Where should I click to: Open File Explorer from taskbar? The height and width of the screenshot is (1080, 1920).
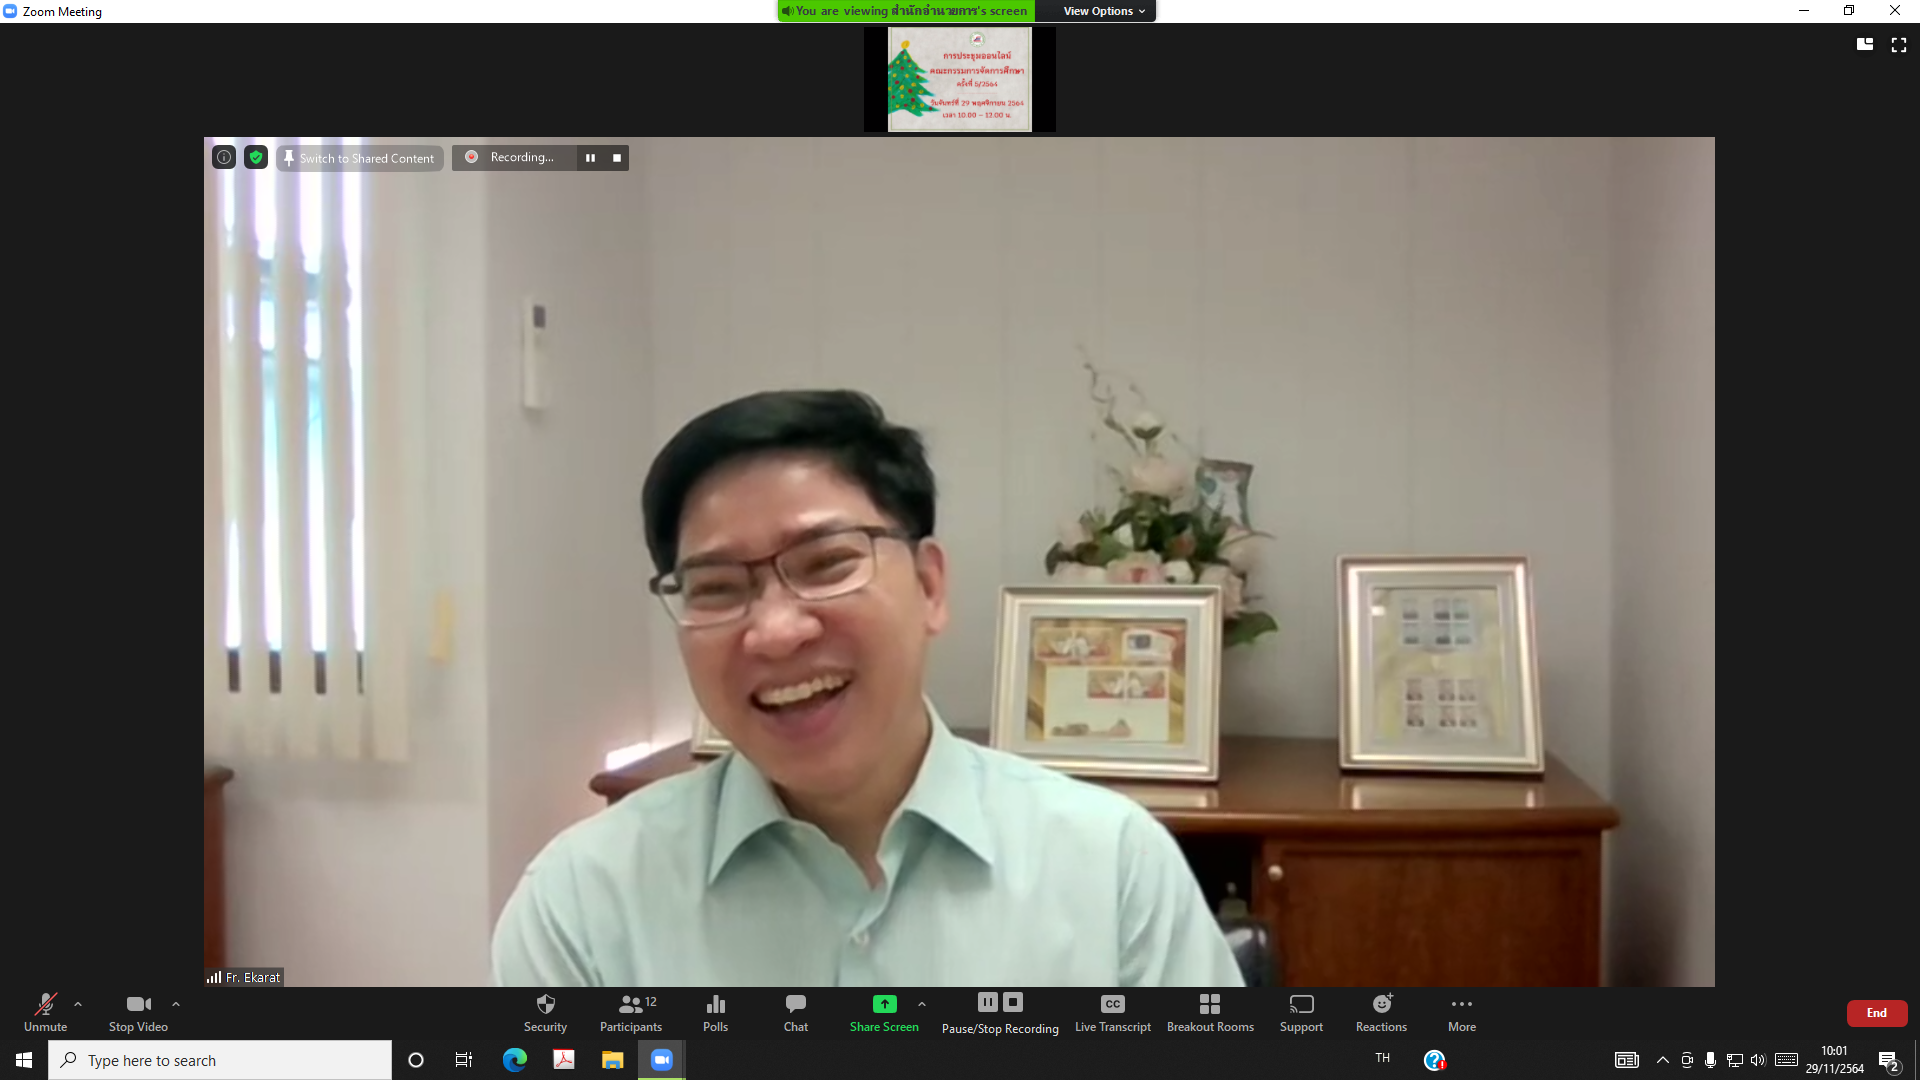[x=612, y=1060]
